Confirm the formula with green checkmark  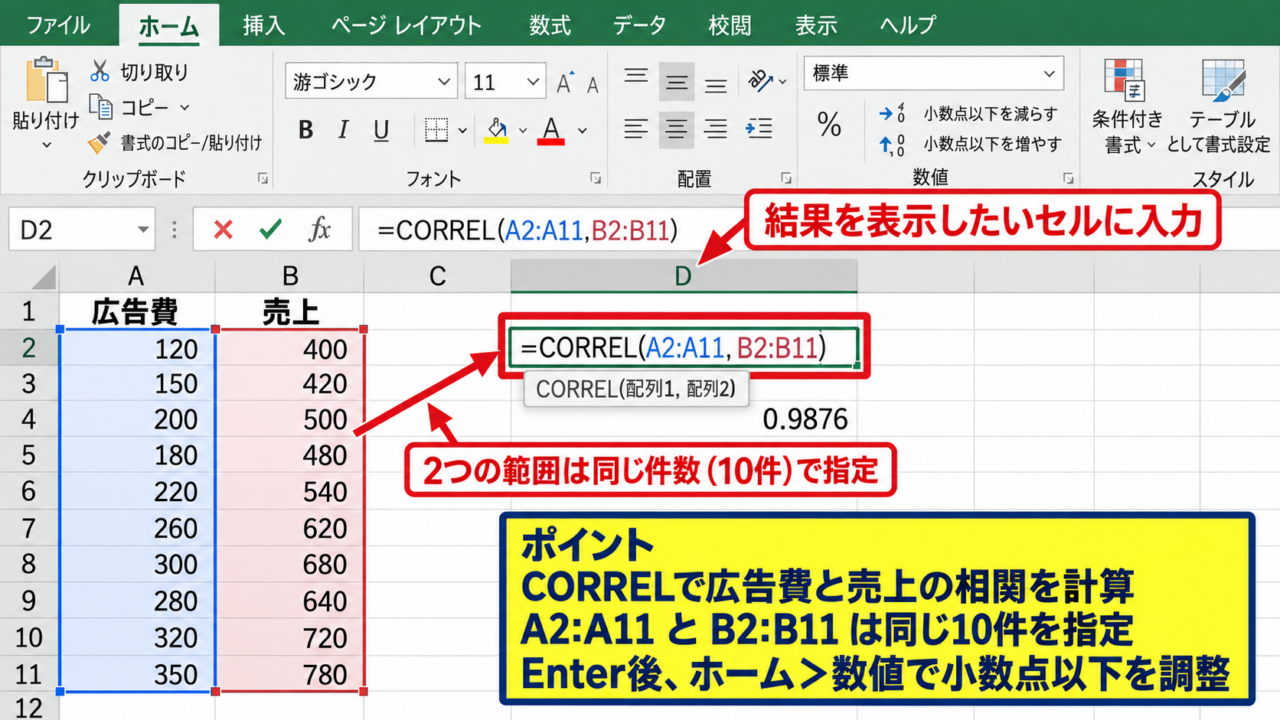(x=270, y=230)
